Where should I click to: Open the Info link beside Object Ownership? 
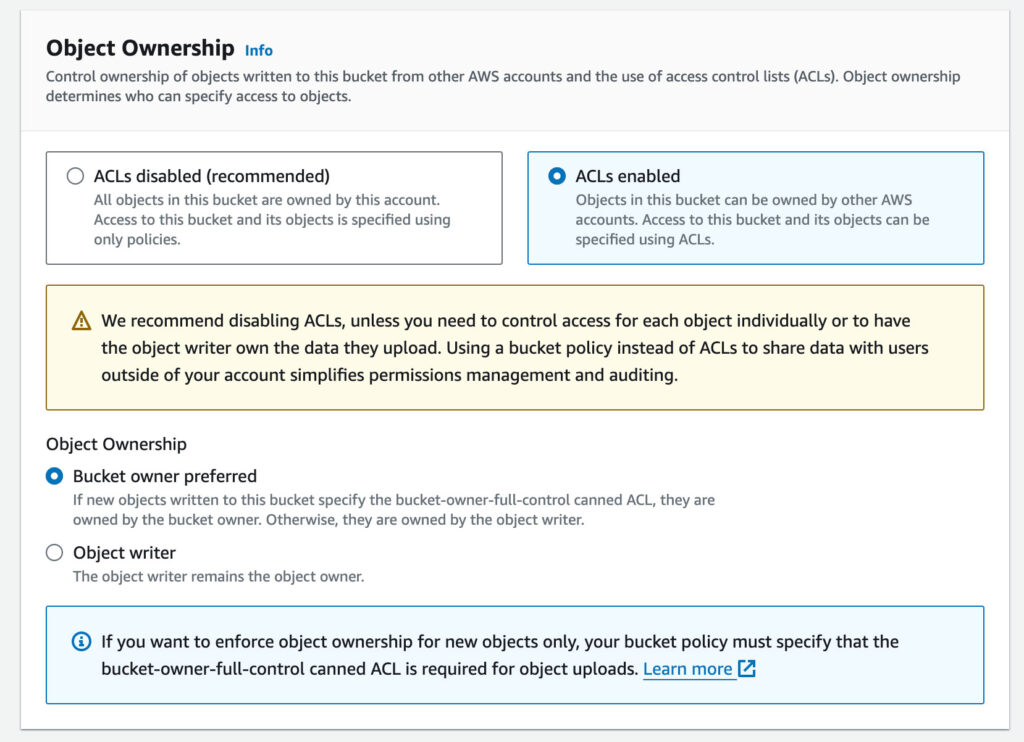[x=258, y=50]
